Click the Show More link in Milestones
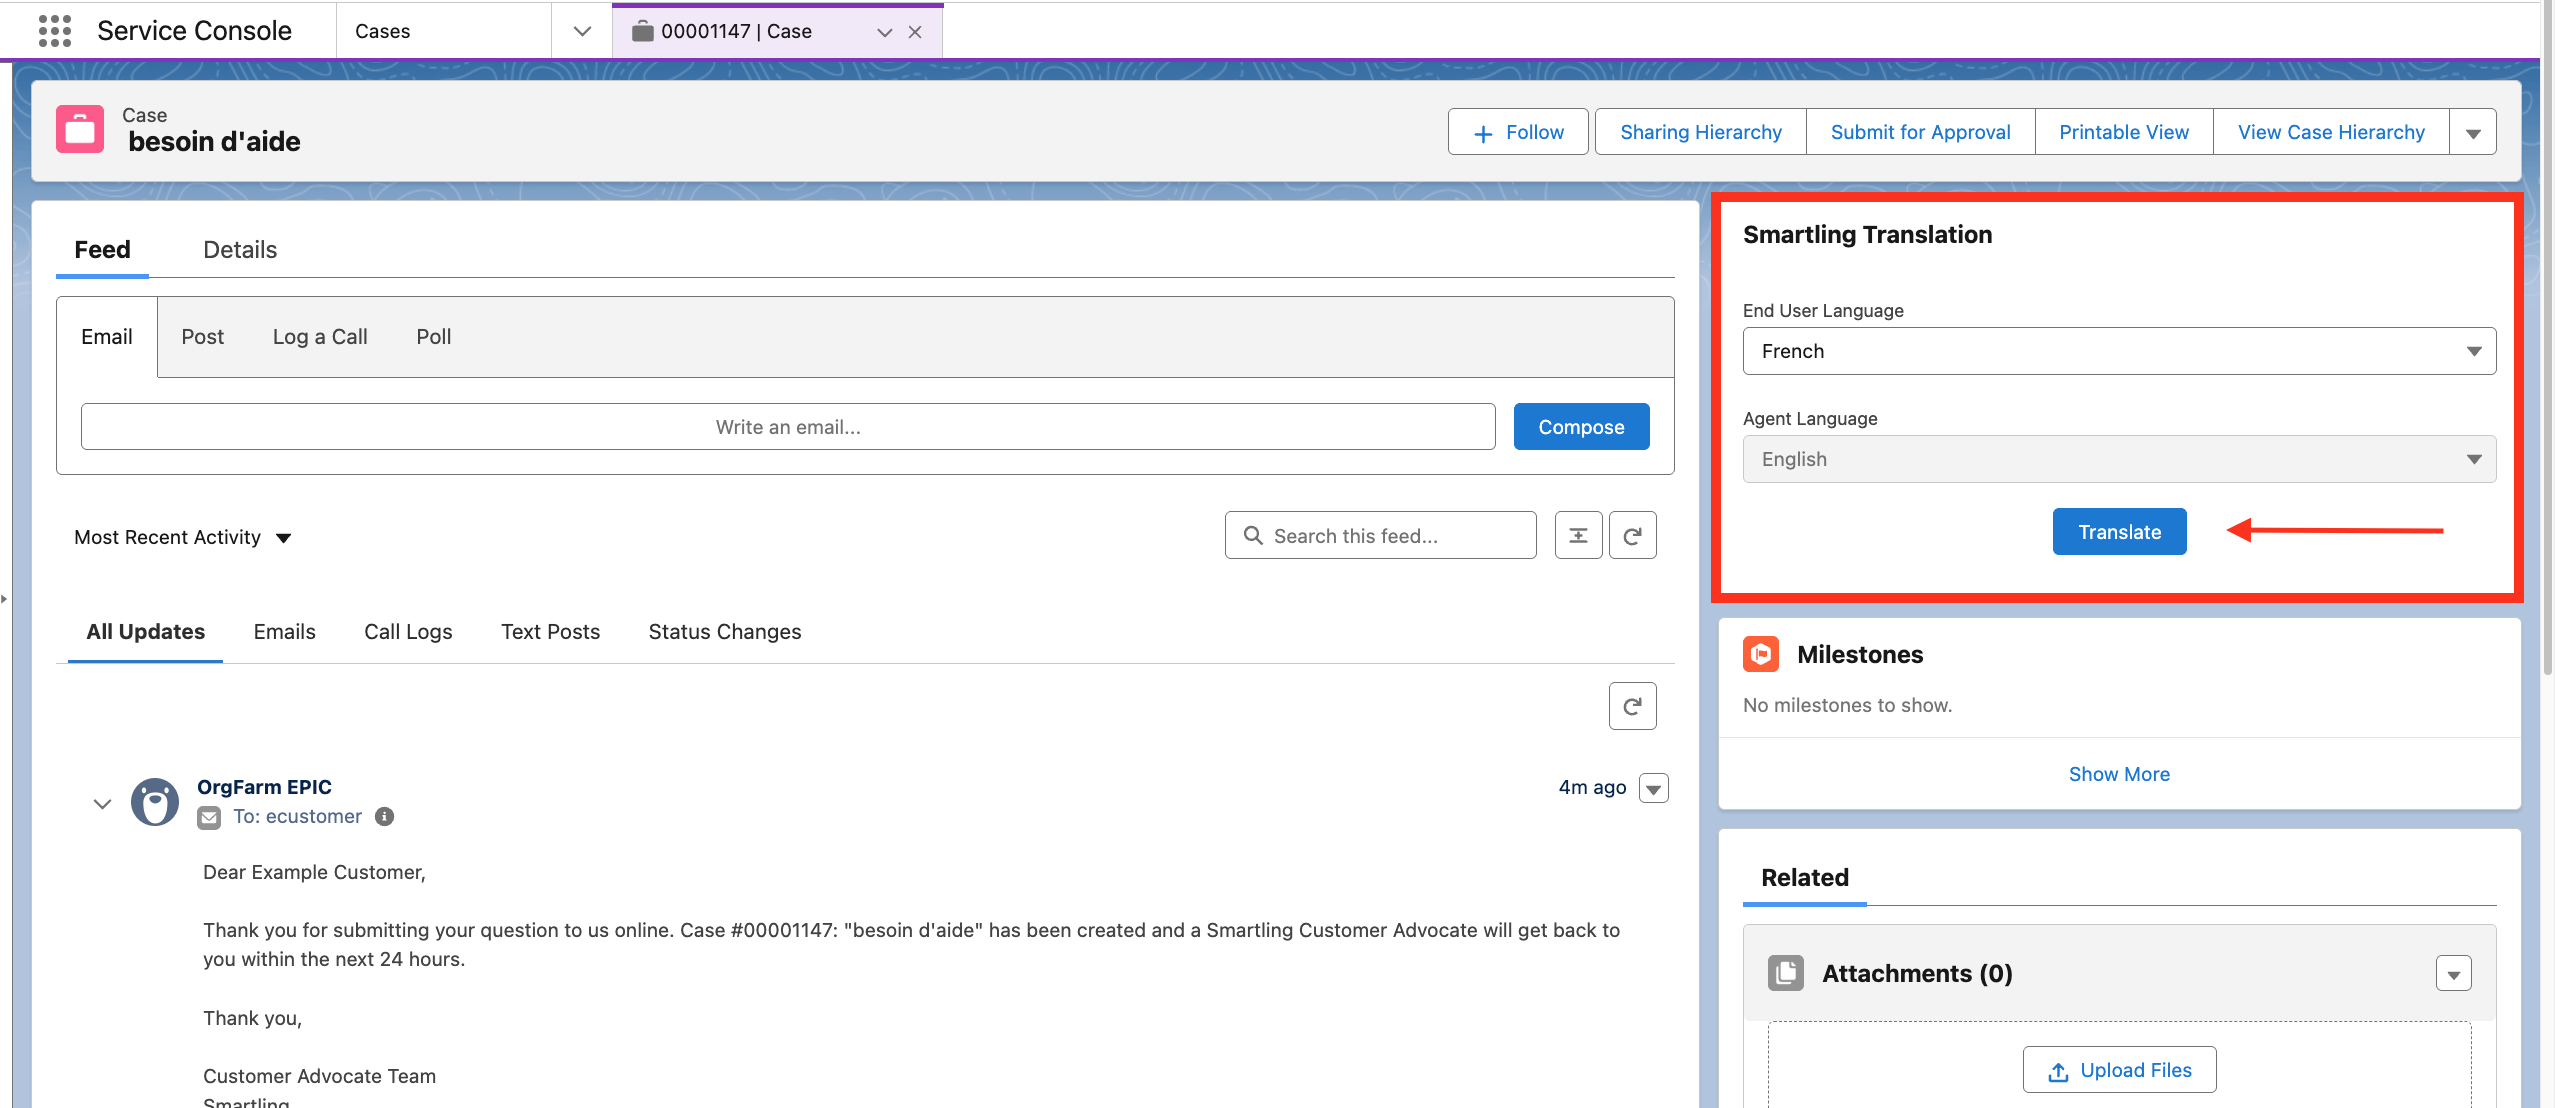2555x1108 pixels. coord(2118,775)
